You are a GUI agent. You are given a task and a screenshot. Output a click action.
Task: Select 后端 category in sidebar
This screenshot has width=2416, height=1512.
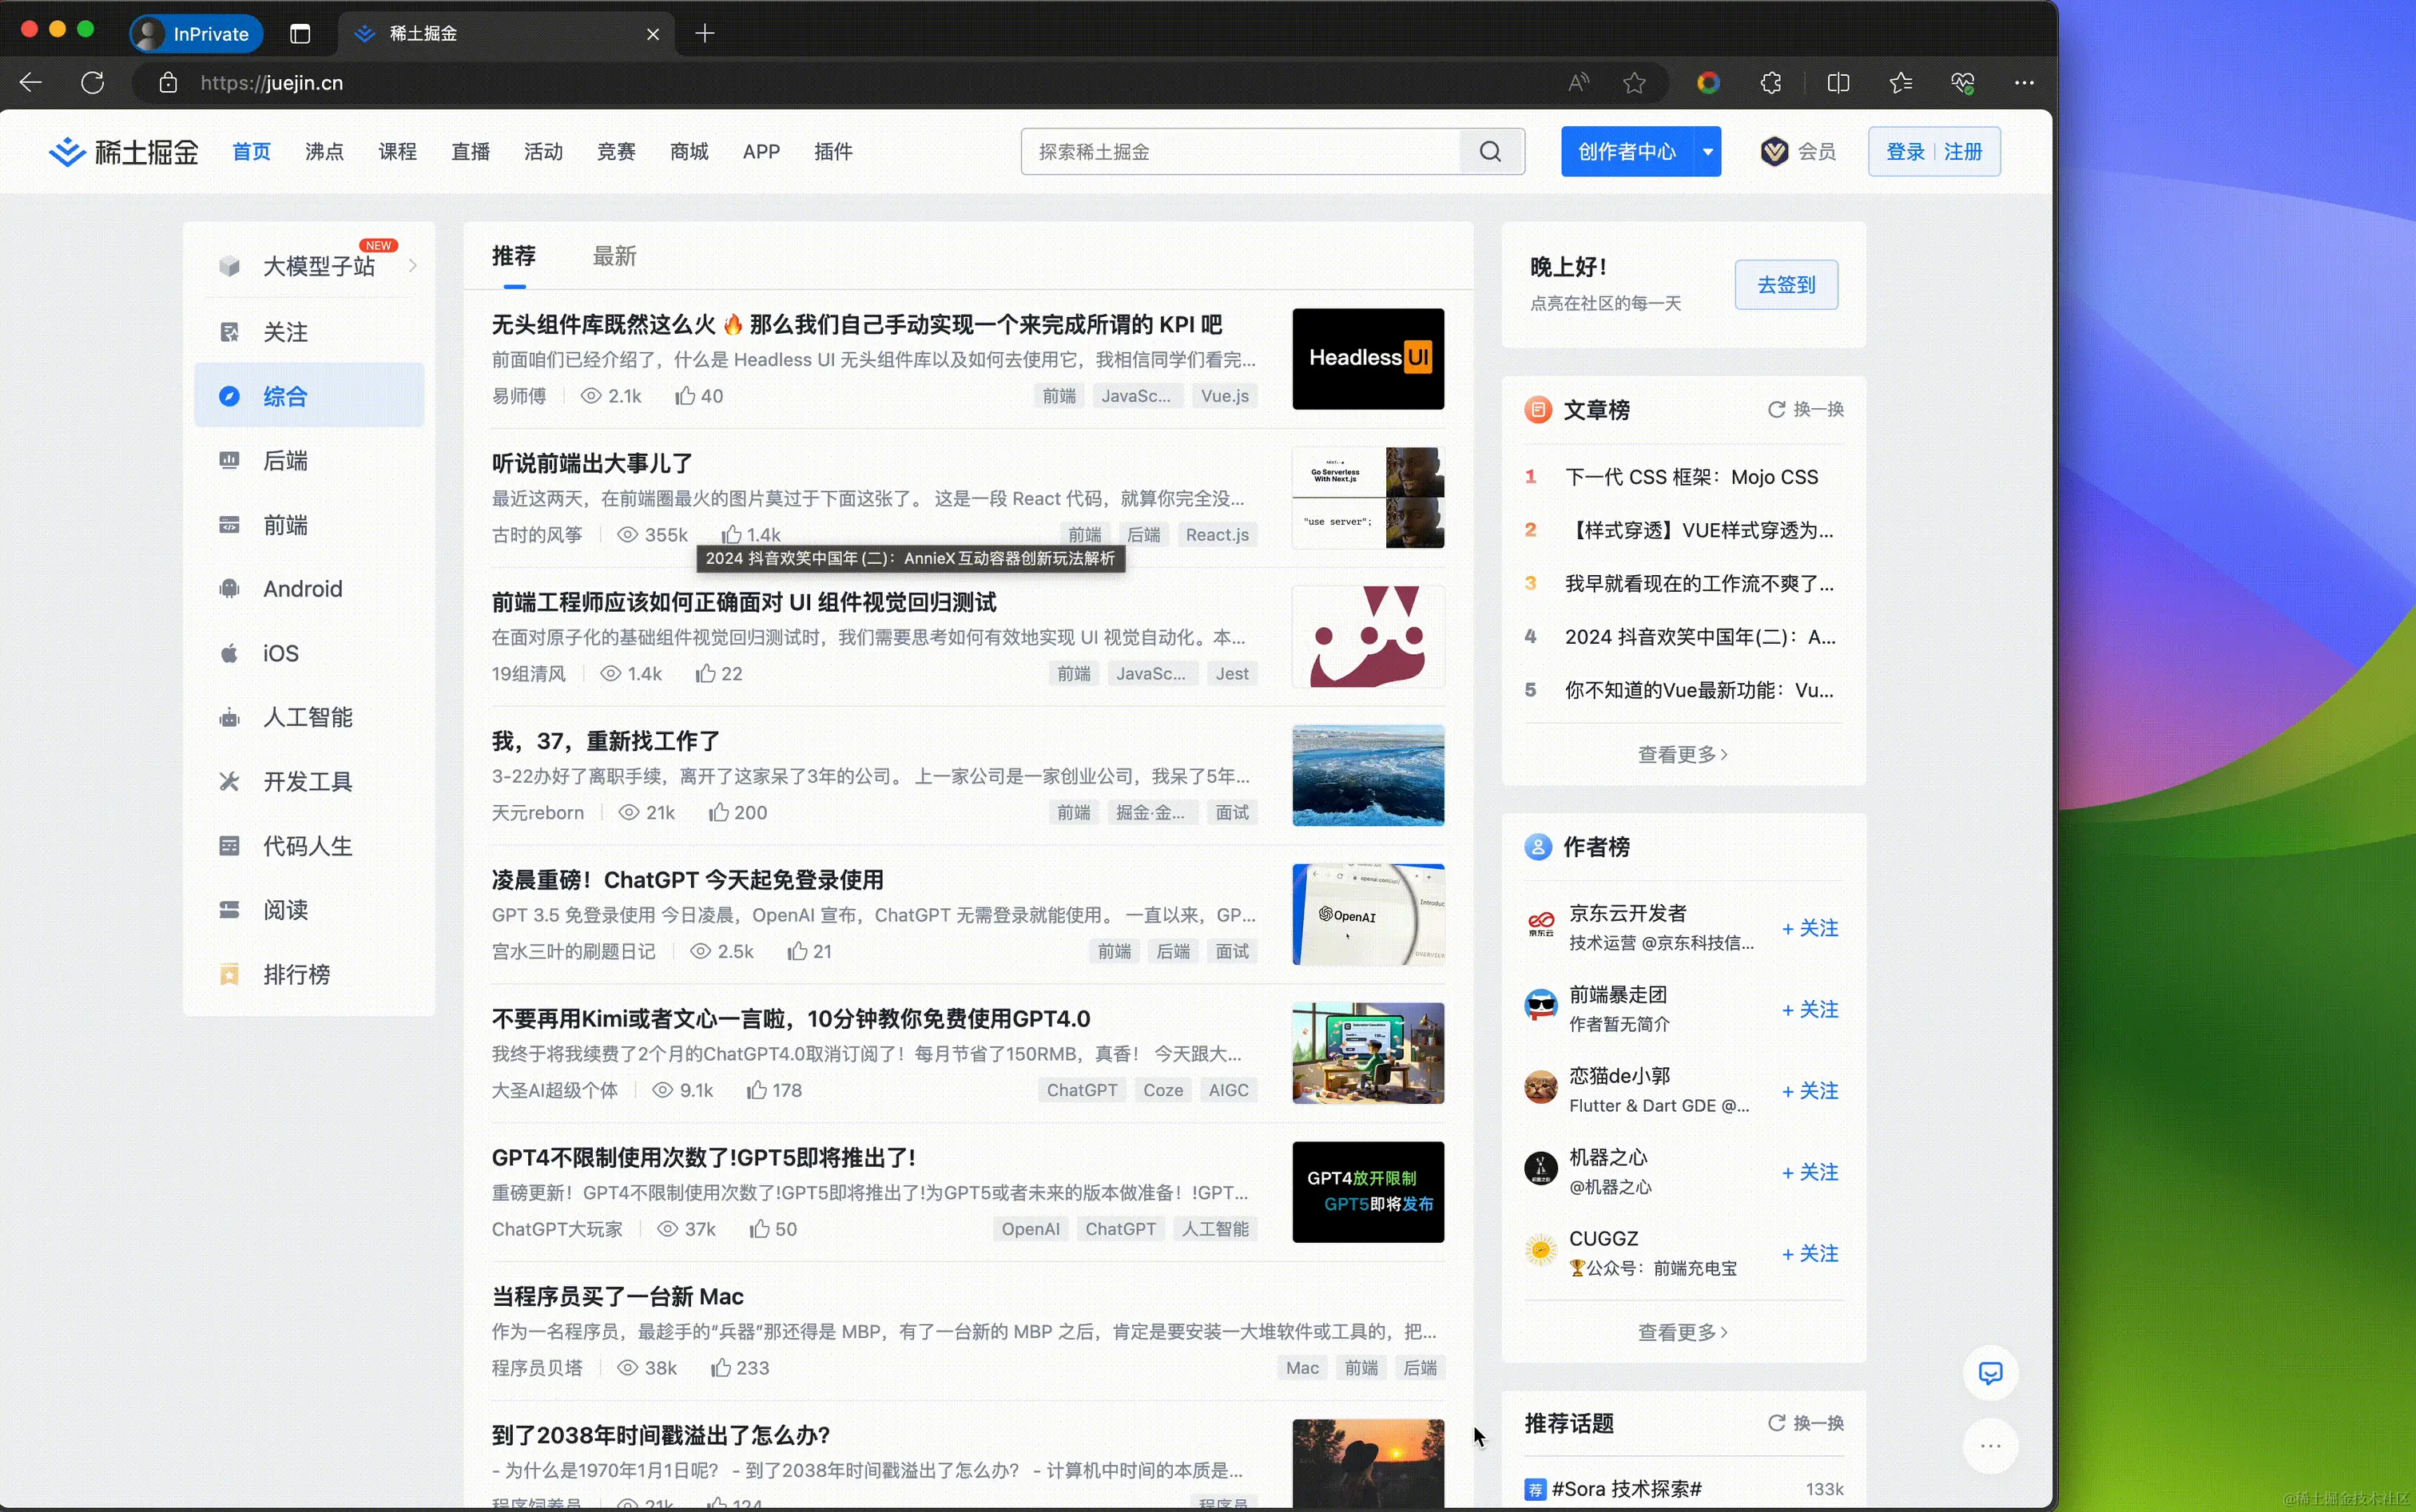(x=309, y=461)
